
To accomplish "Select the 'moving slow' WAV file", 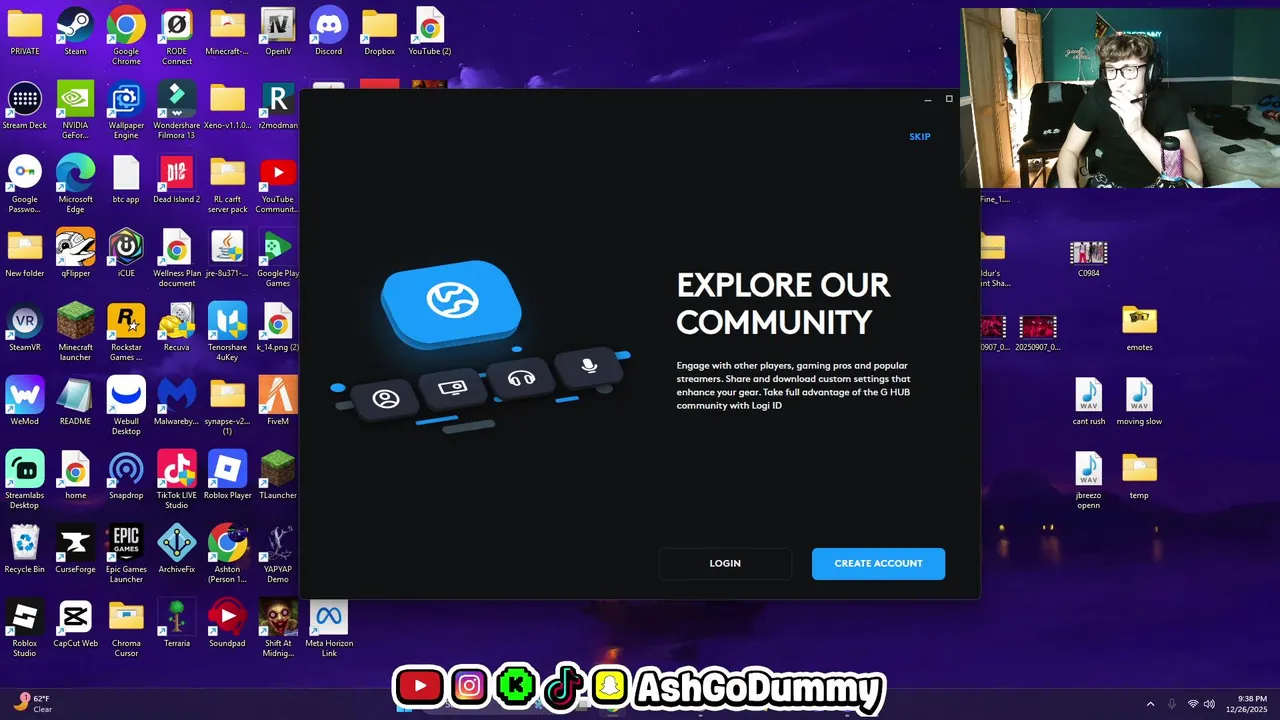I will 1139,401.
